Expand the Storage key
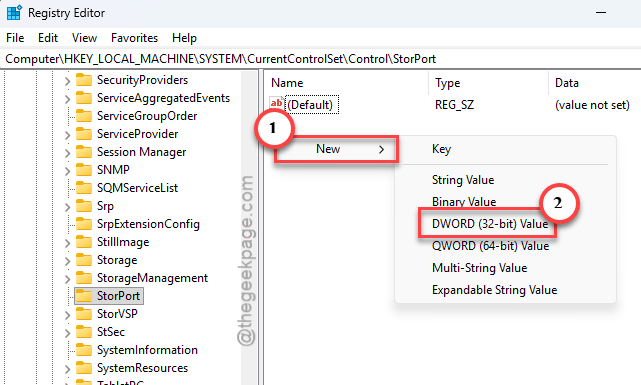 67,261
